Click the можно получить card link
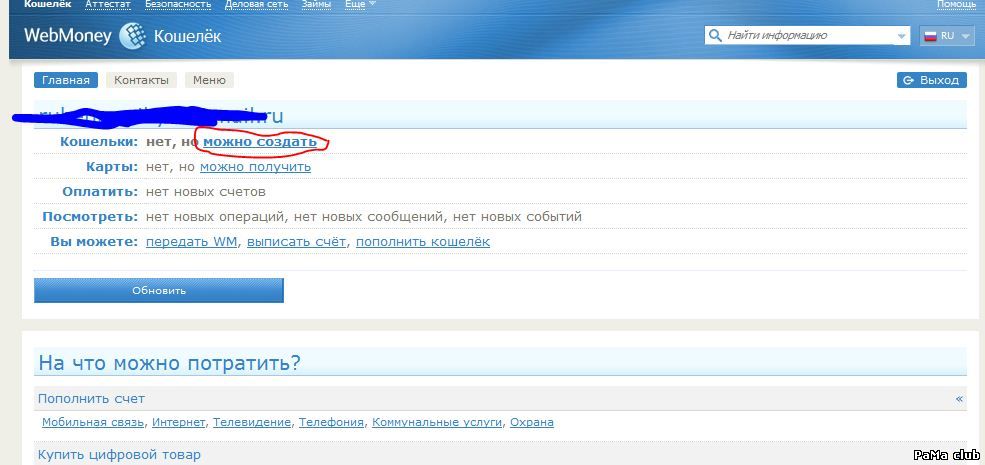 coord(255,167)
